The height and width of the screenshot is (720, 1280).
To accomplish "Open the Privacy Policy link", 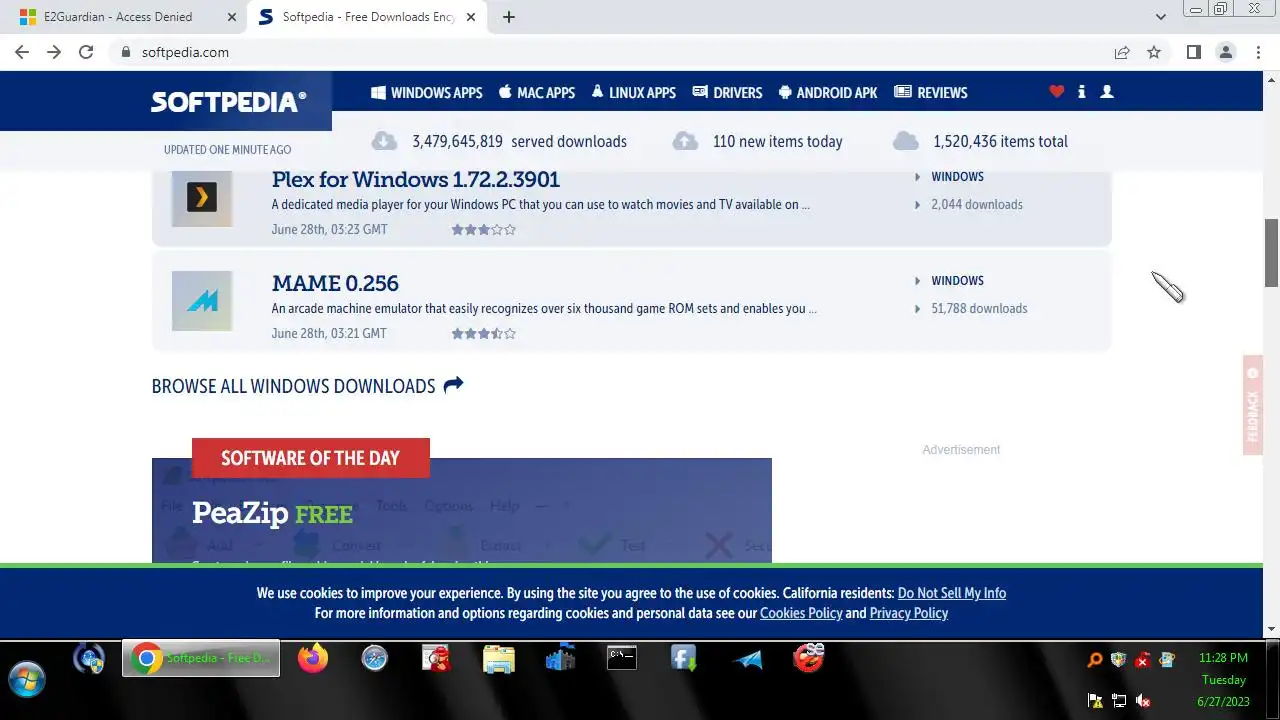I will coord(909,613).
